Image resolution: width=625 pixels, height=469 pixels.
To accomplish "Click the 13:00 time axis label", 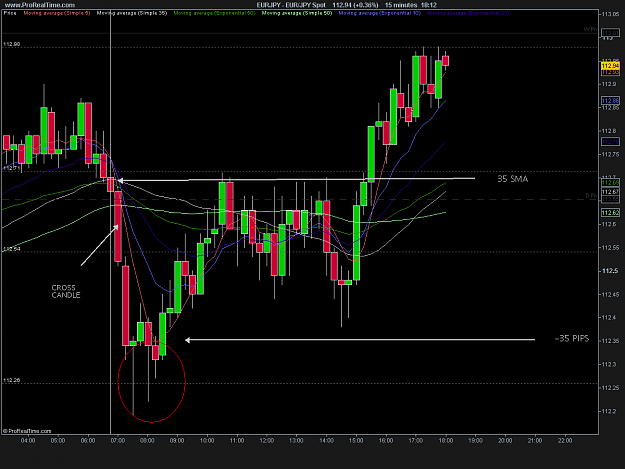I will [x=296, y=440].
